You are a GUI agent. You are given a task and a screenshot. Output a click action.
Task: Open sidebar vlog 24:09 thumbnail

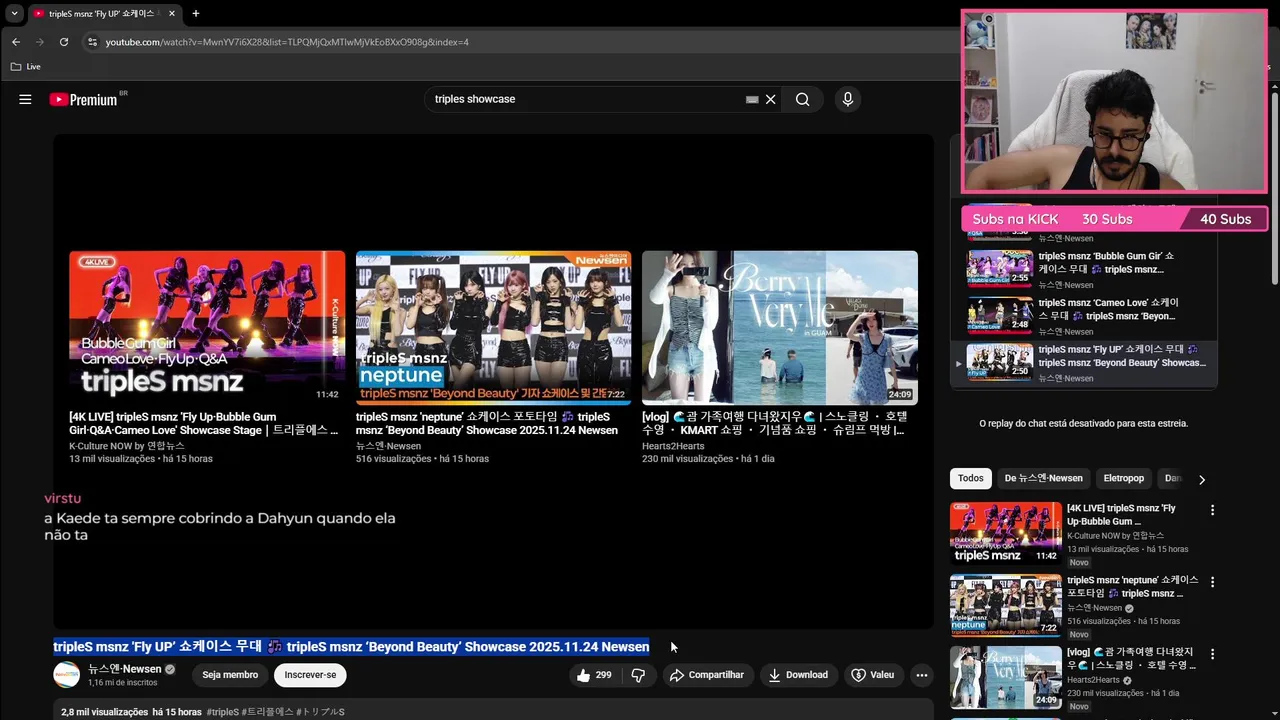tap(1005, 677)
